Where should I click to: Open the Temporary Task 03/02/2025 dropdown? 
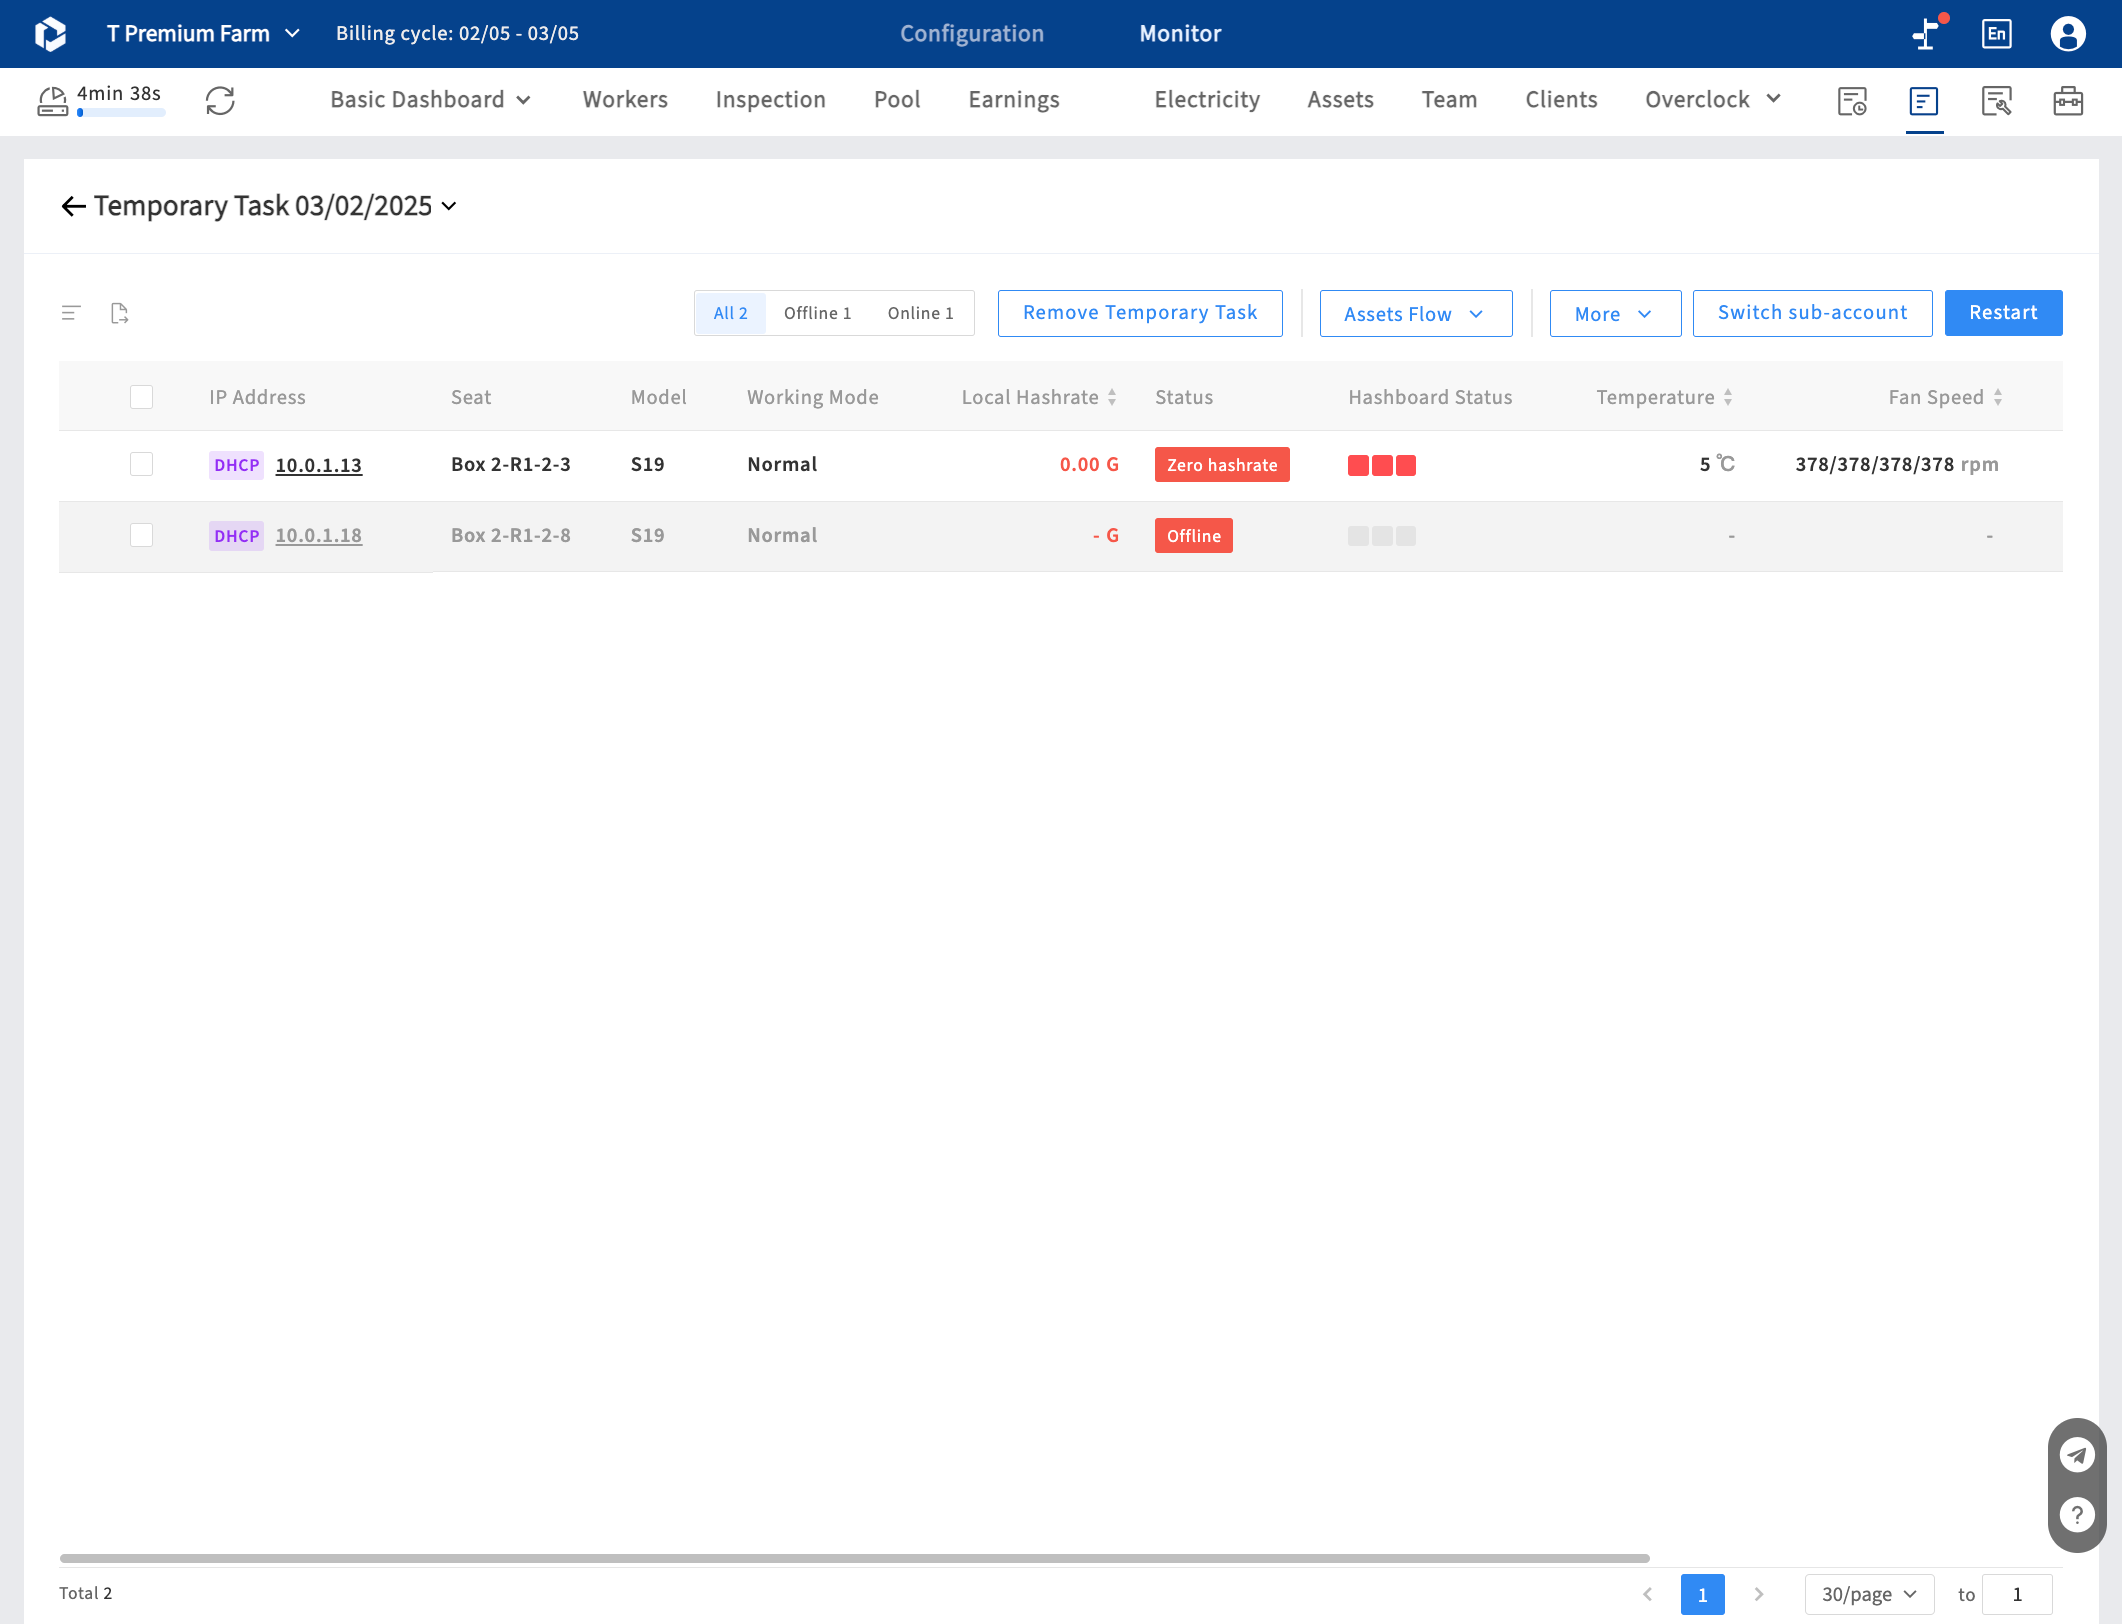click(x=276, y=206)
